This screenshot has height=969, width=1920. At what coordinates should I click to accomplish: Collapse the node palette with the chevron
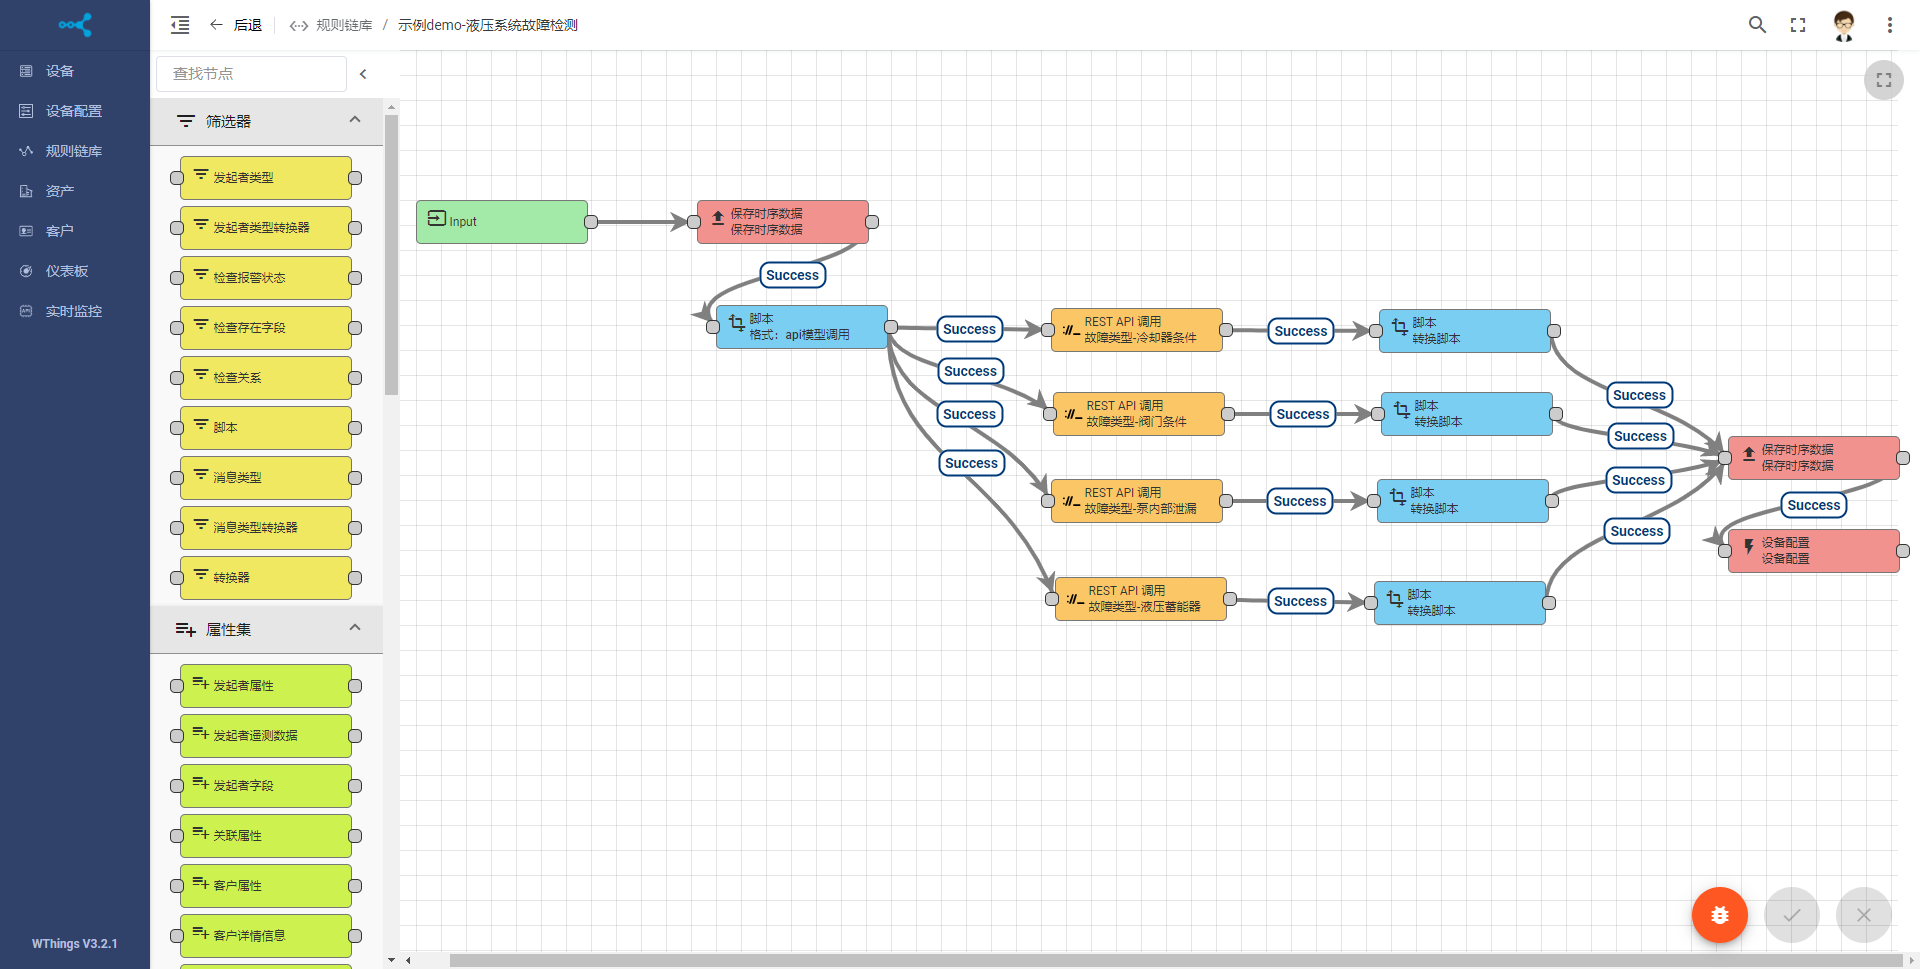click(x=363, y=74)
